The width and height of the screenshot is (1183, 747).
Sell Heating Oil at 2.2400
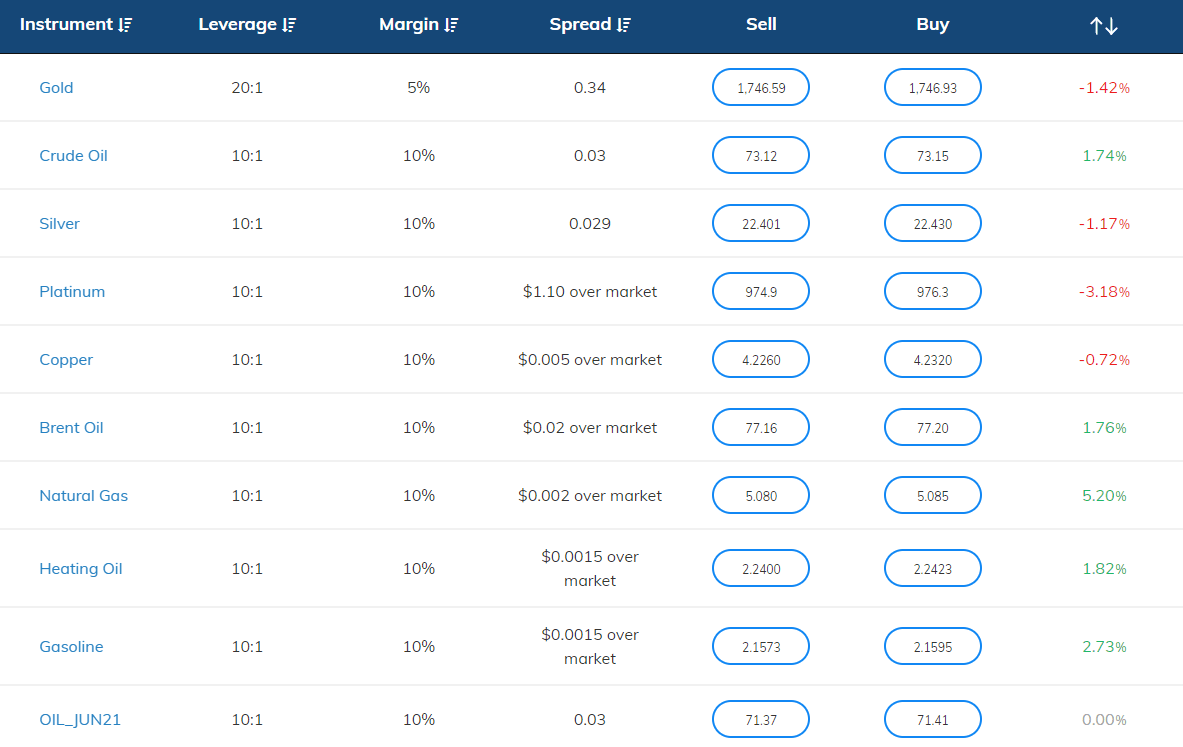point(760,569)
